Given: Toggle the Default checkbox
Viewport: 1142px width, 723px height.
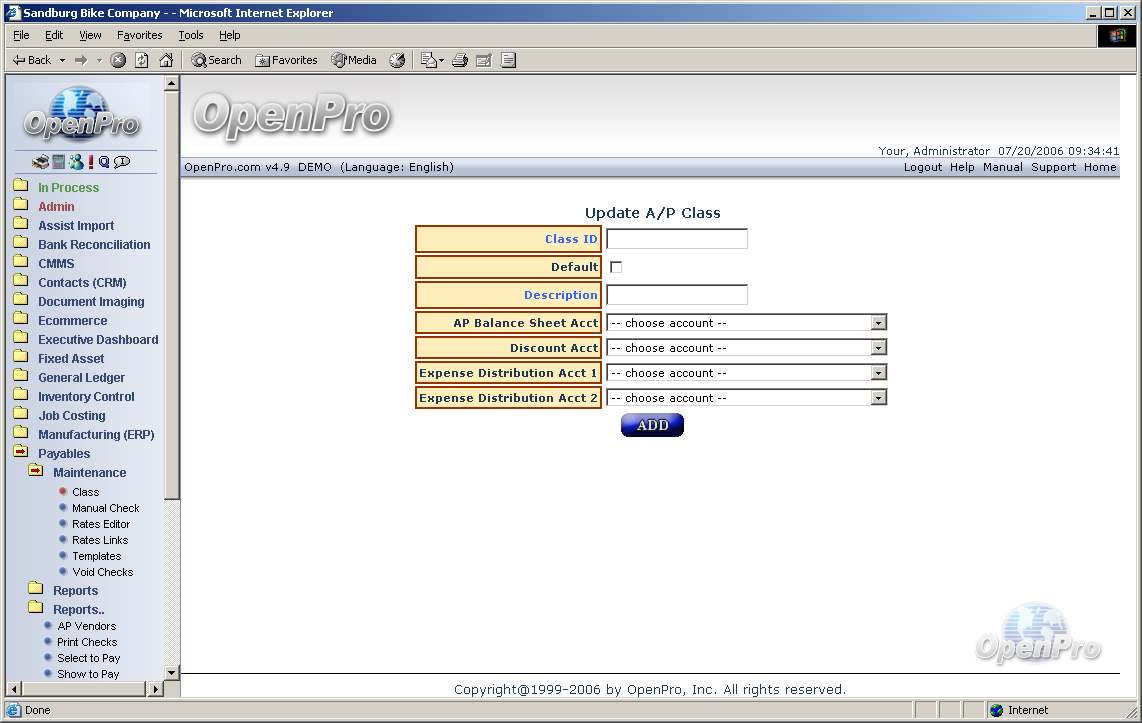Looking at the screenshot, I should tap(616, 267).
